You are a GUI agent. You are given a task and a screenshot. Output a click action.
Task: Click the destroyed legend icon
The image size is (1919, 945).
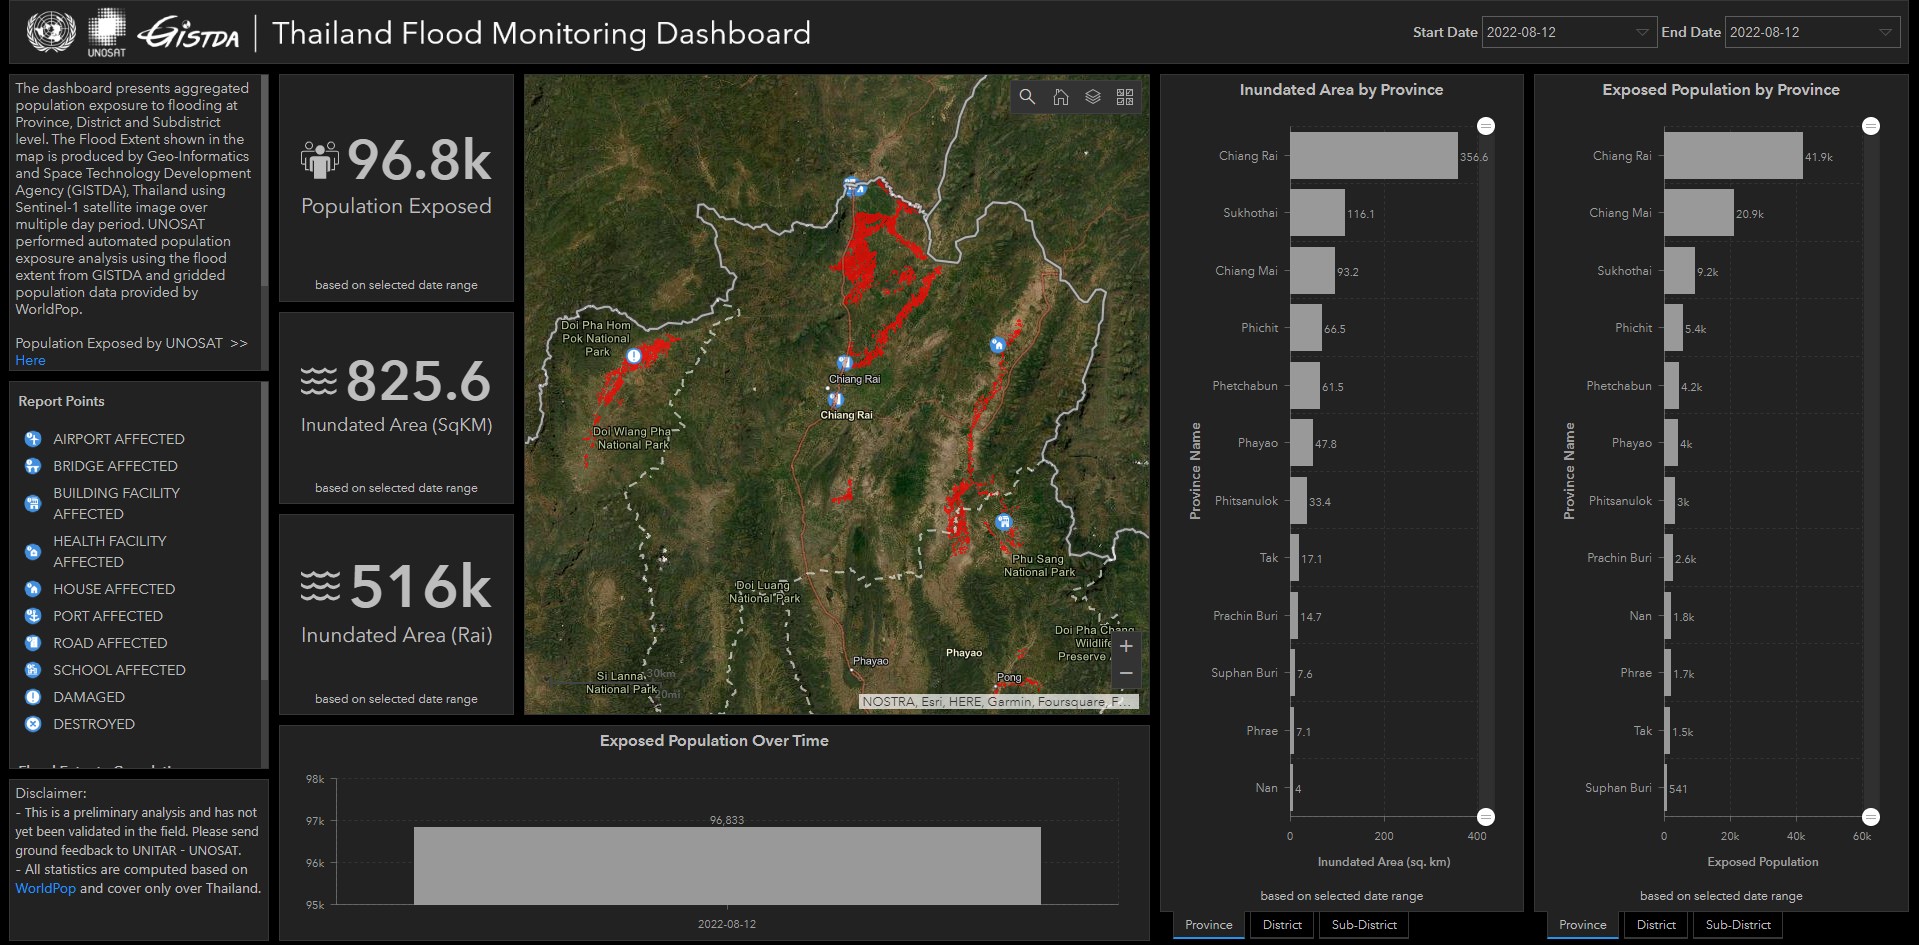coord(33,724)
